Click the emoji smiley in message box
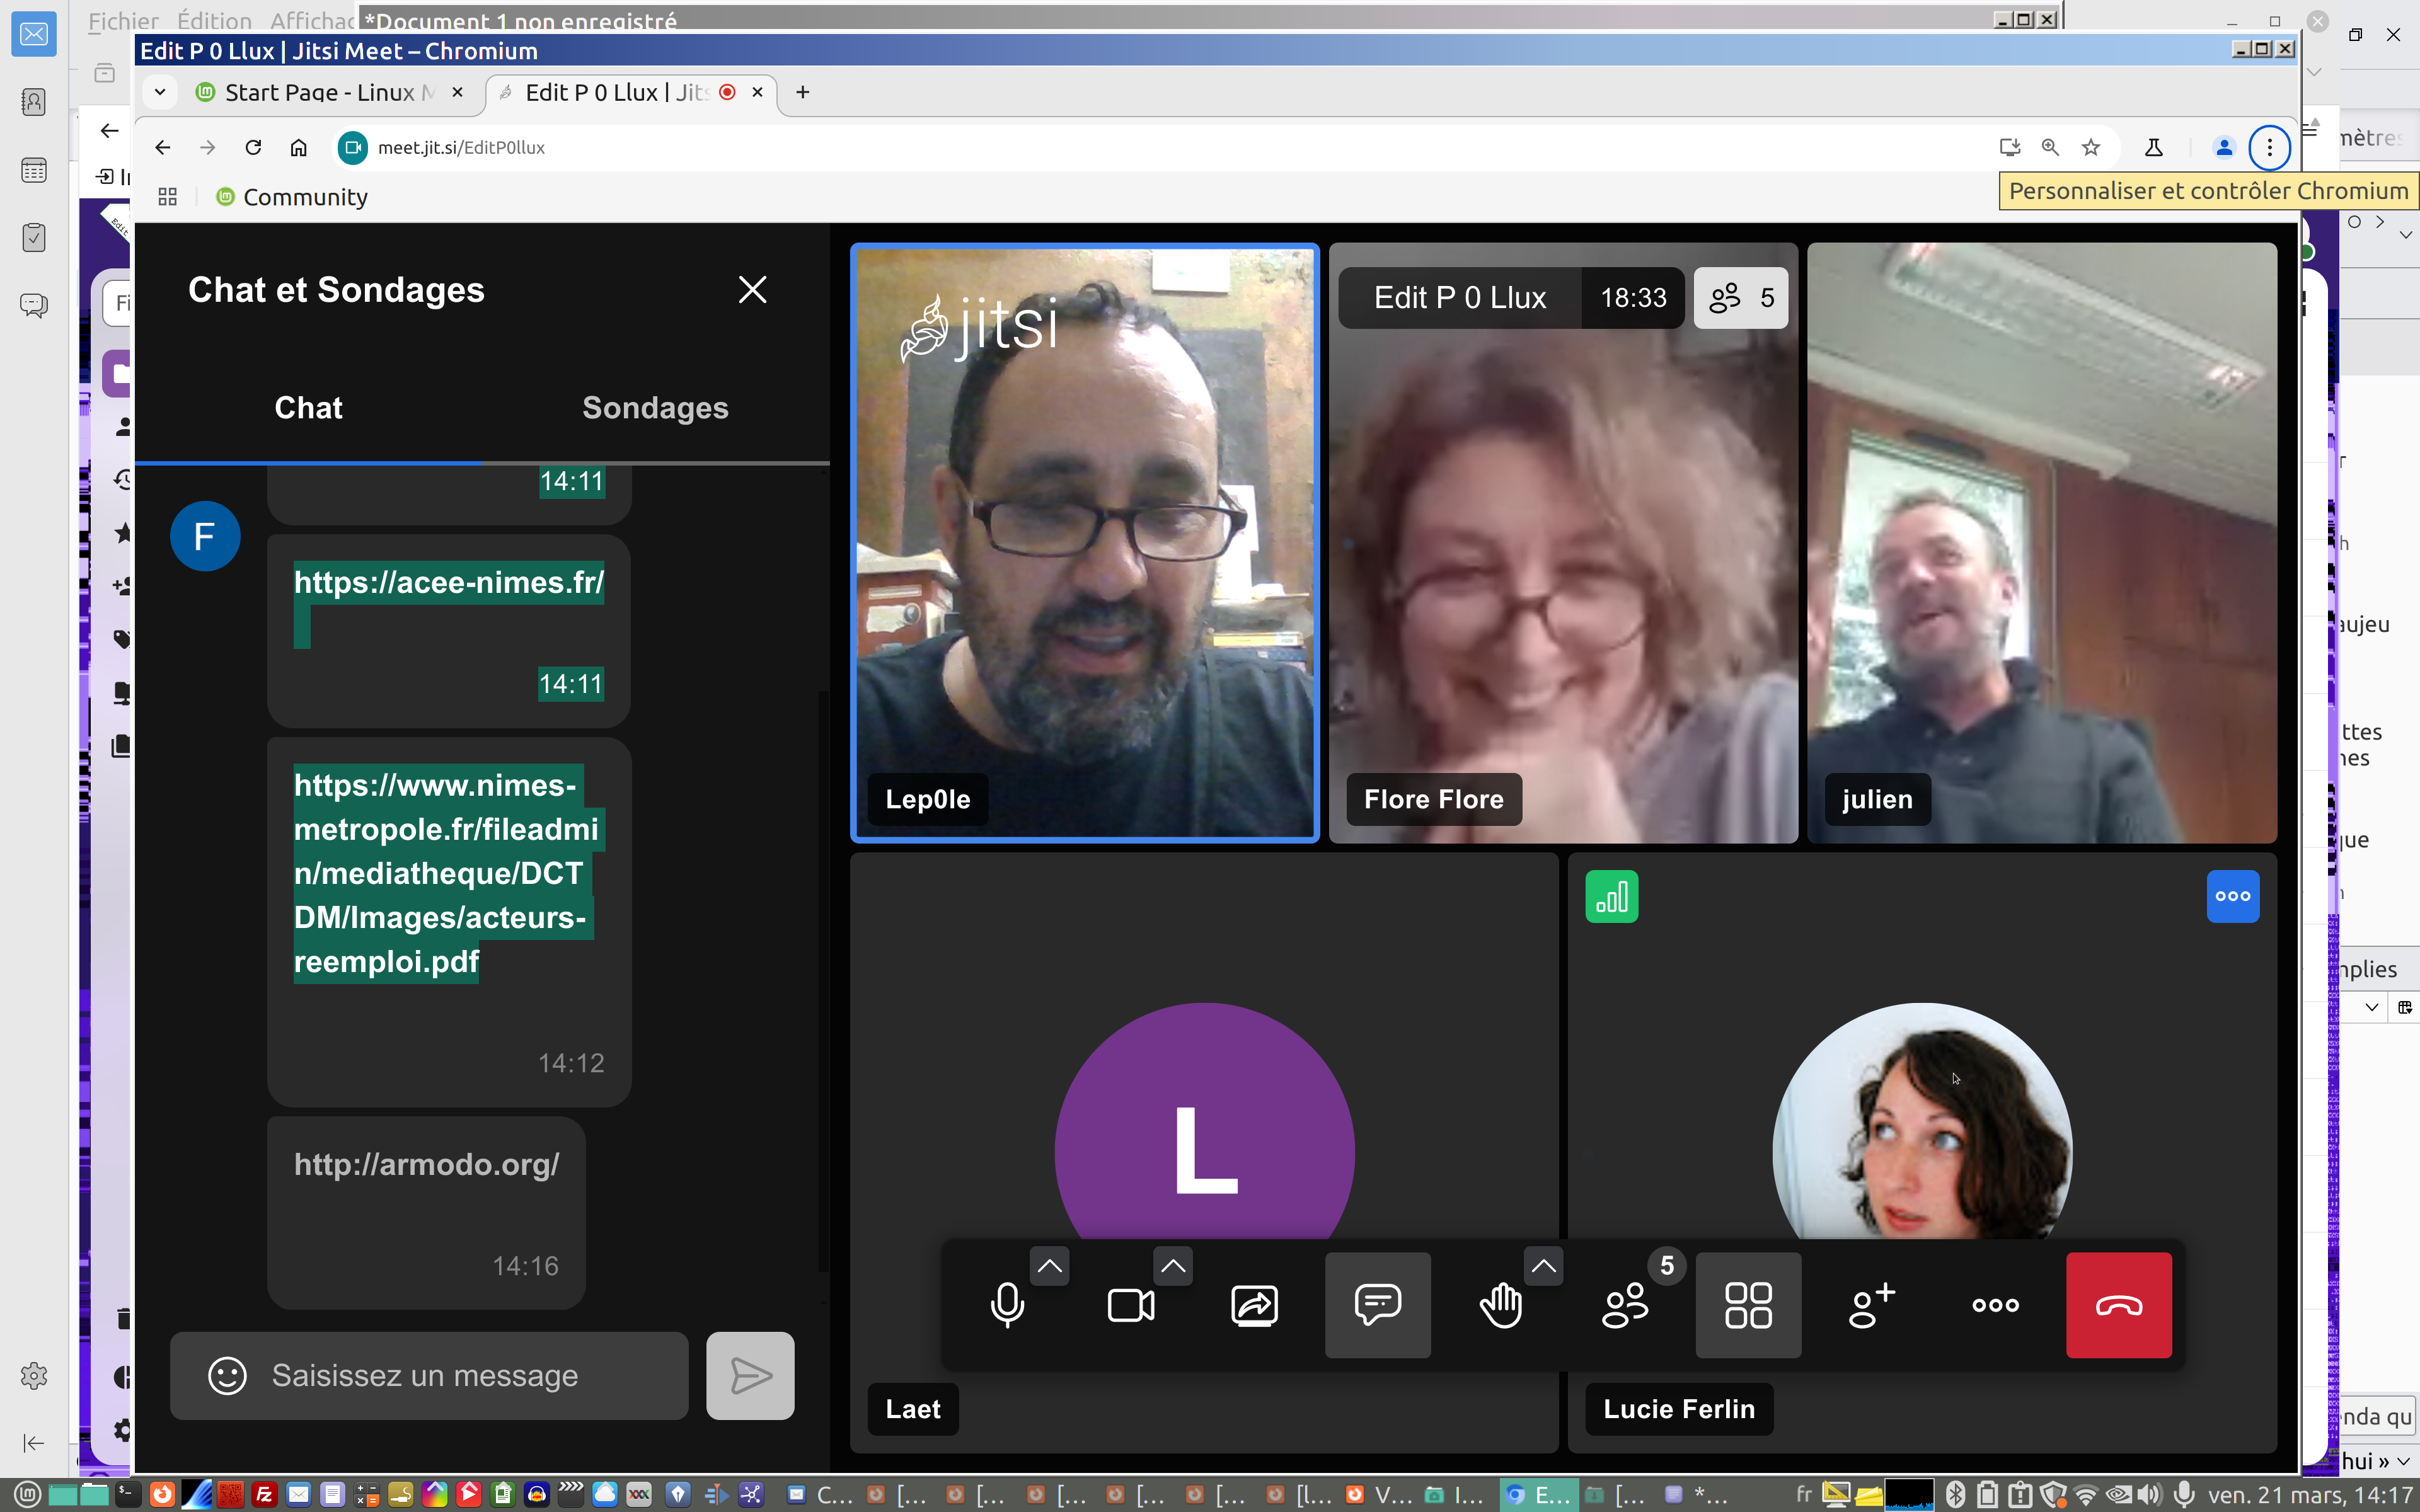Image resolution: width=2420 pixels, height=1512 pixels. pos(227,1376)
